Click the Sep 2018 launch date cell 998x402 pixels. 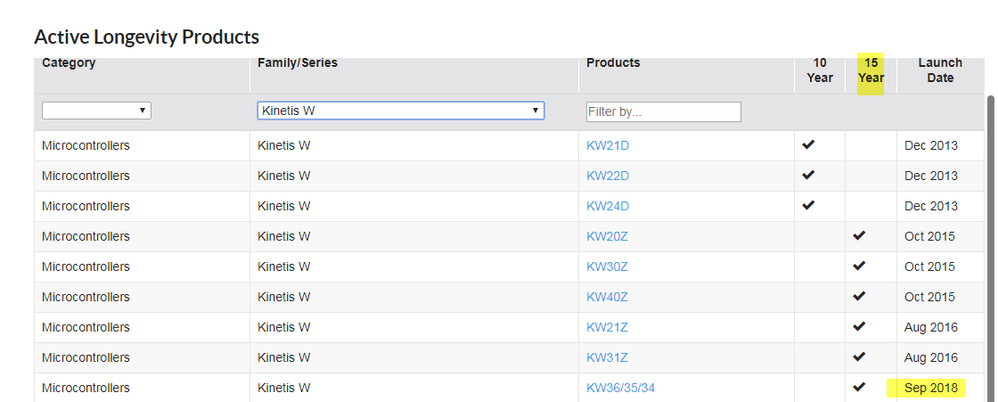click(x=931, y=388)
